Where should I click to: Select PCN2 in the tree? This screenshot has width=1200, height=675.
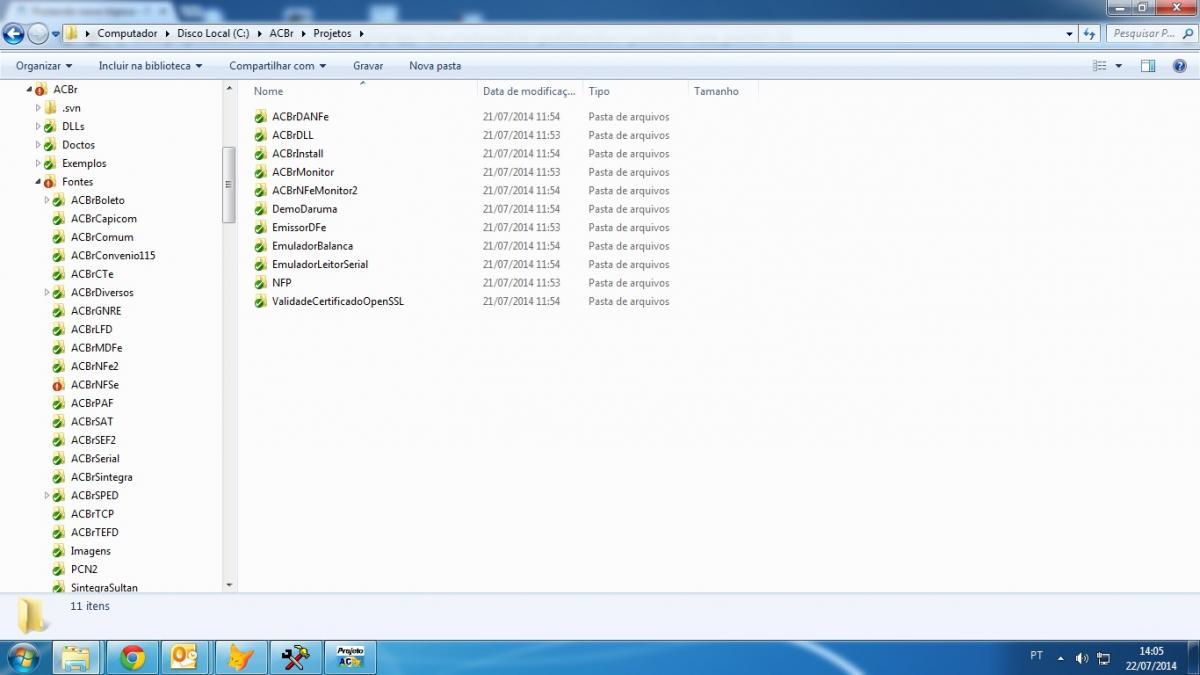(84, 570)
